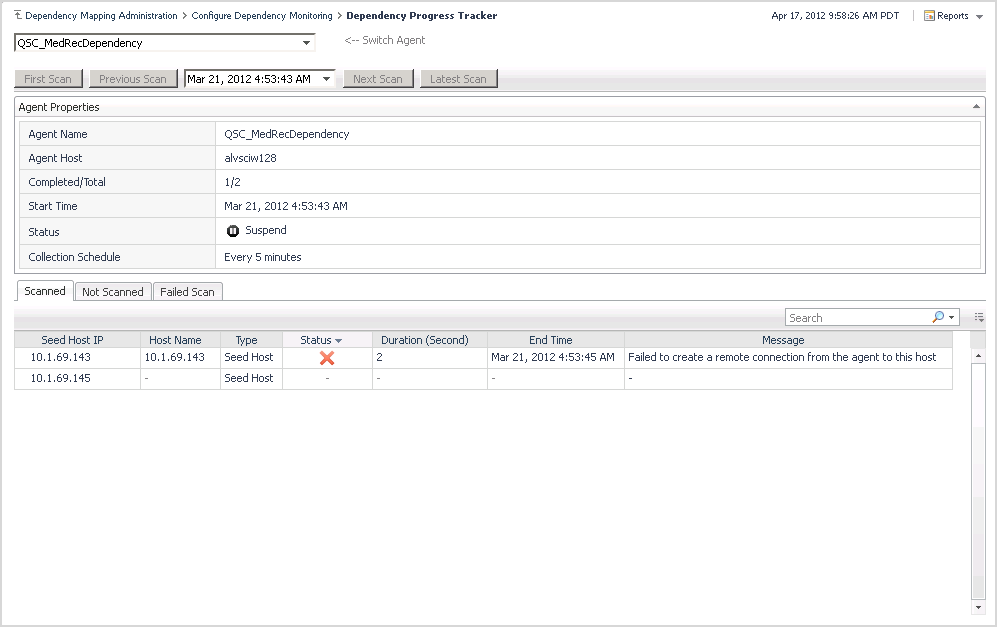The image size is (997, 627).
Task: Go to Dependency Mapping Administration breadcrumb
Action: (x=101, y=15)
